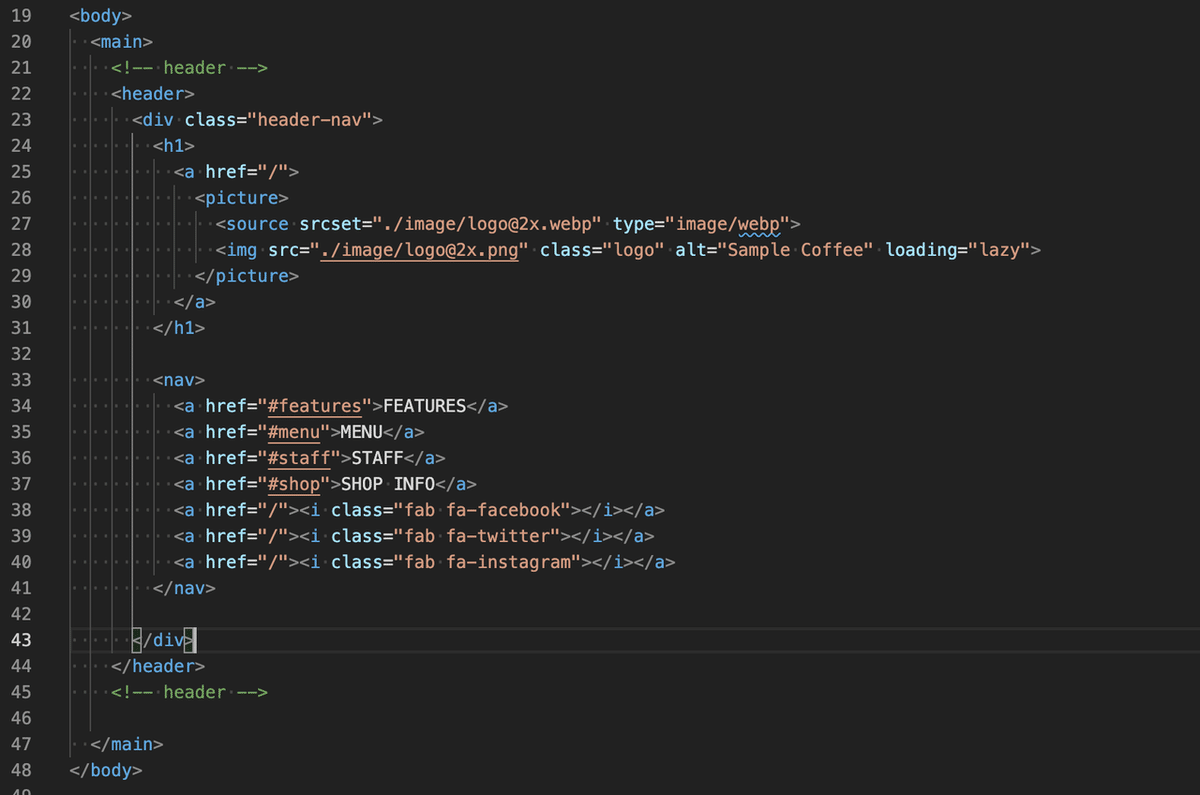Screen dimensions: 1200x795
Task: Click the closing body tag
Action: coord(106,770)
